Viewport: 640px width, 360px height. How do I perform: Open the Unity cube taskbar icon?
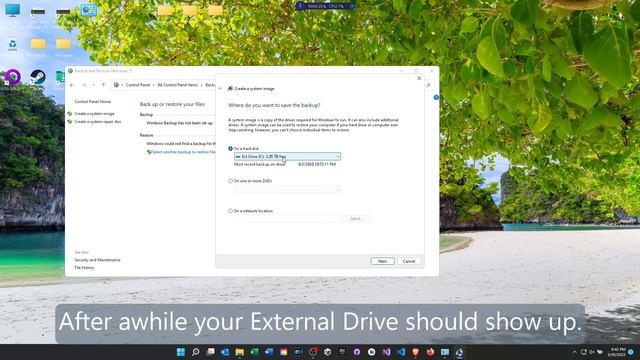click(x=327, y=352)
